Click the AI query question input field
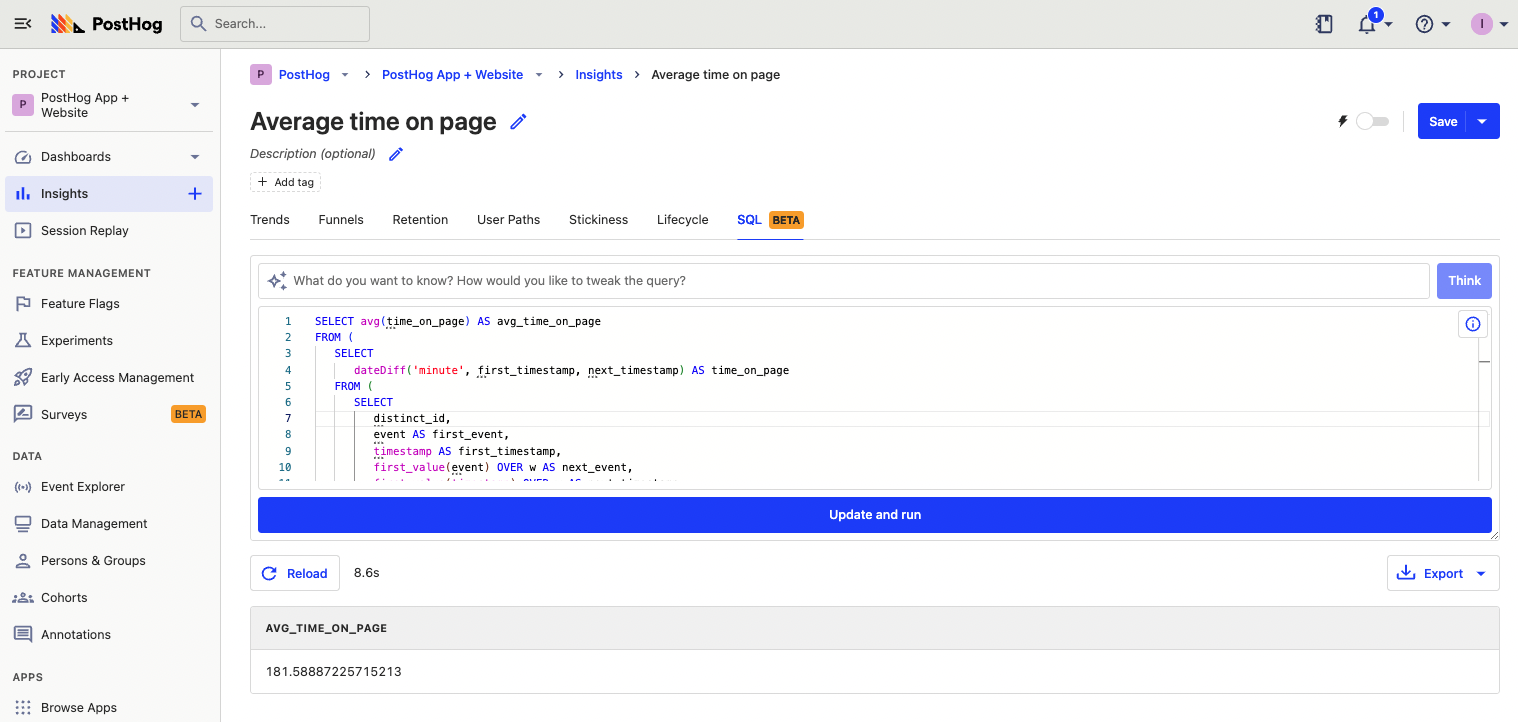 pos(800,280)
